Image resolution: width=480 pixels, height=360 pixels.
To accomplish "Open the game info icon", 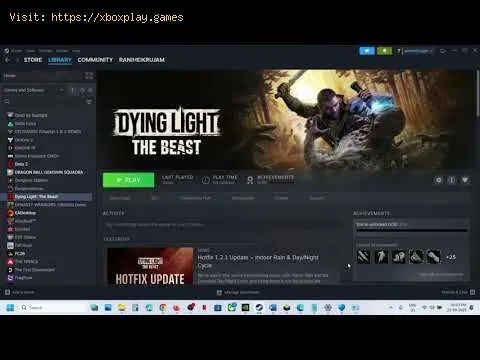I will [452, 180].
